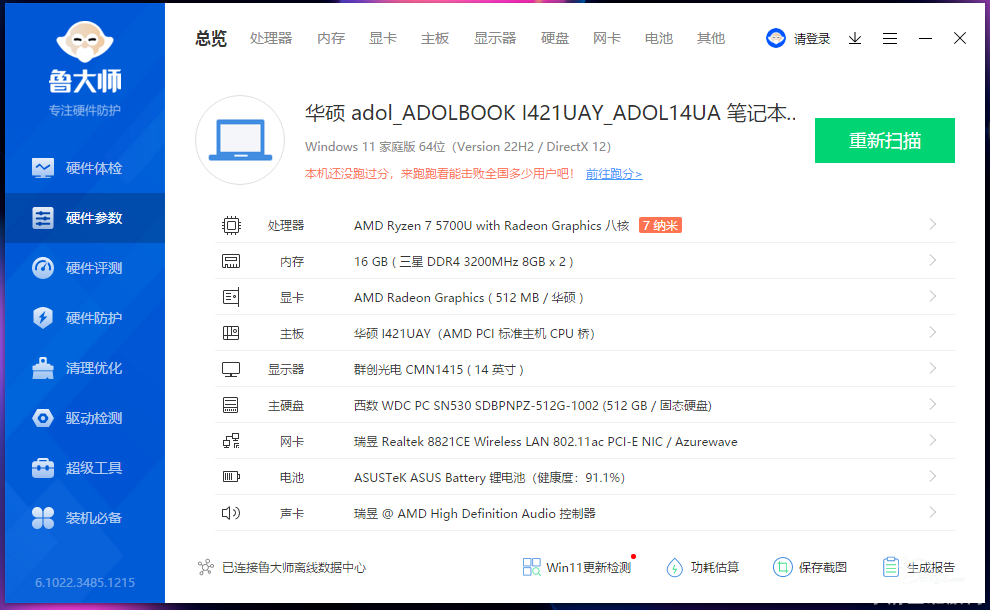Open 硬件体检 in the sidebar
The height and width of the screenshot is (610, 990).
click(85, 168)
